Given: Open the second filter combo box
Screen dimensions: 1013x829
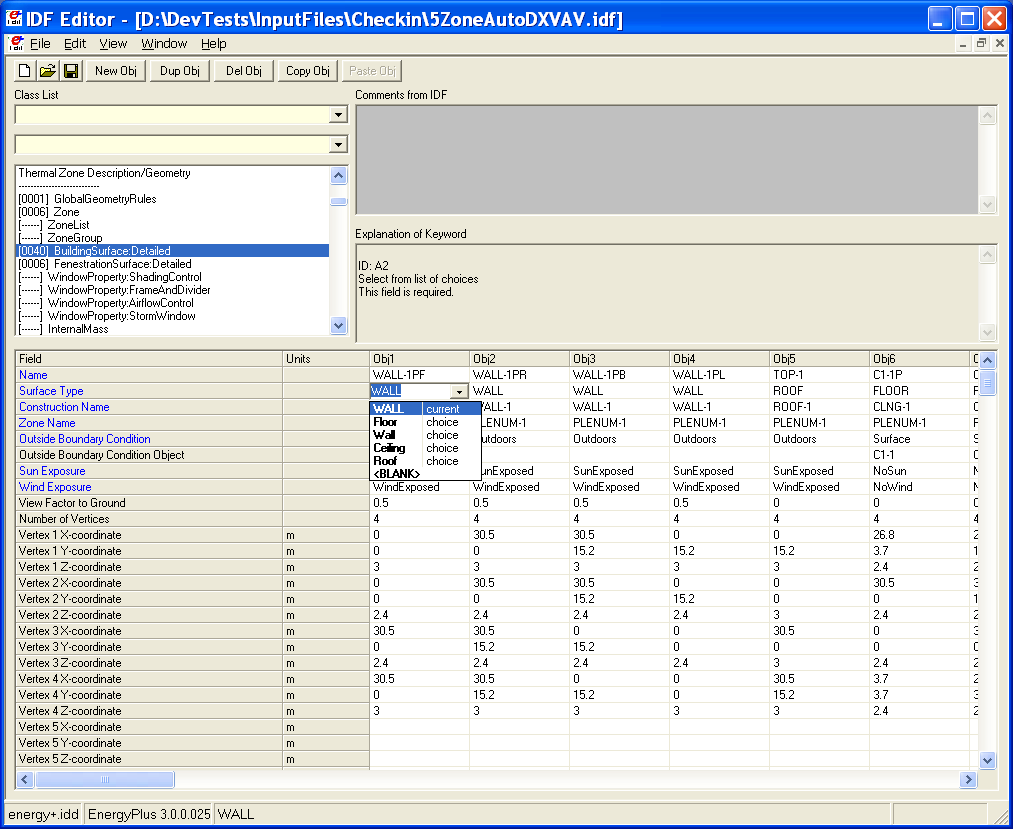Looking at the screenshot, I should 339,143.
